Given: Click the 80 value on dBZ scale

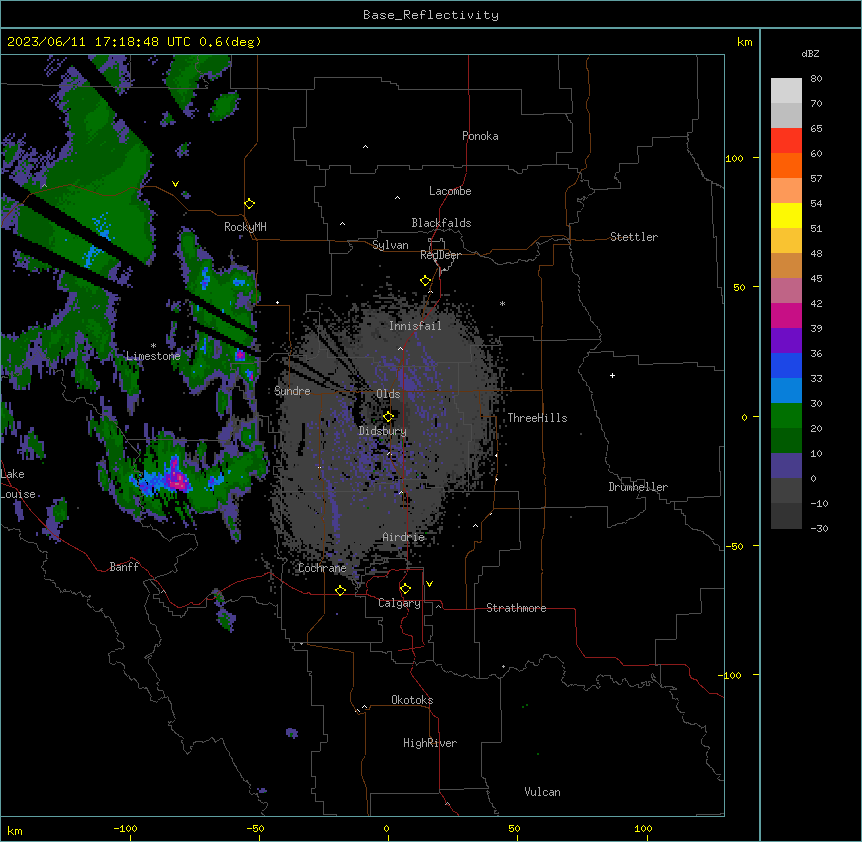Looking at the screenshot, I should point(816,79).
